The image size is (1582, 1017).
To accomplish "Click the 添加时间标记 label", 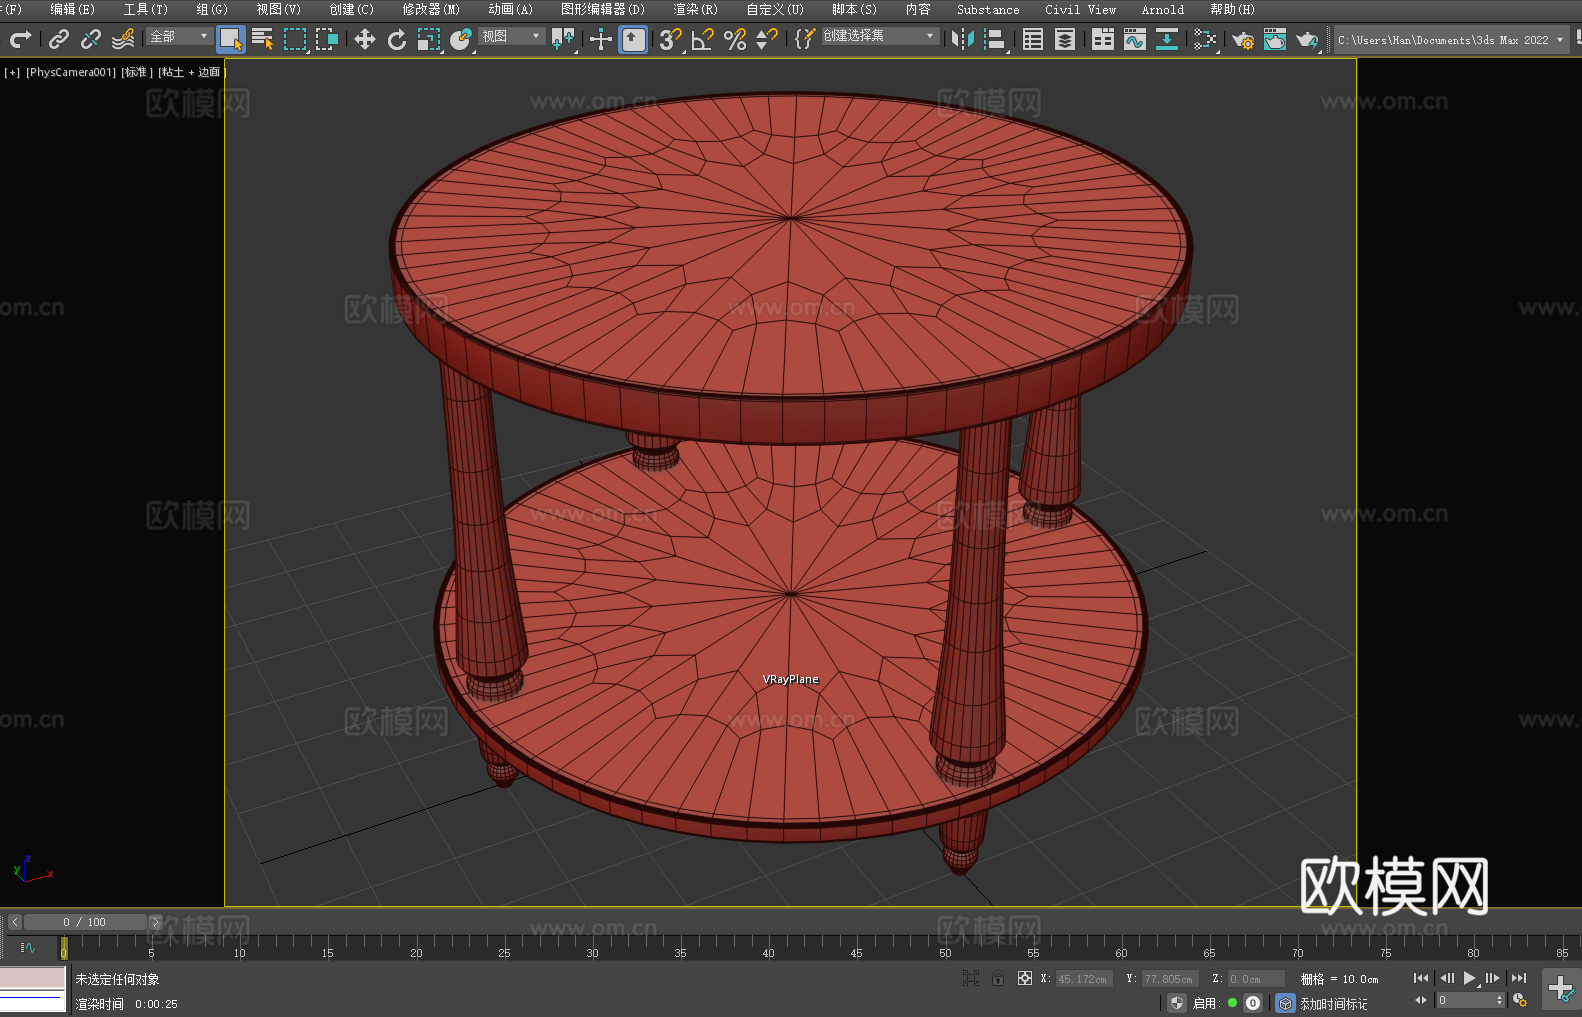I will pos(1333,1003).
